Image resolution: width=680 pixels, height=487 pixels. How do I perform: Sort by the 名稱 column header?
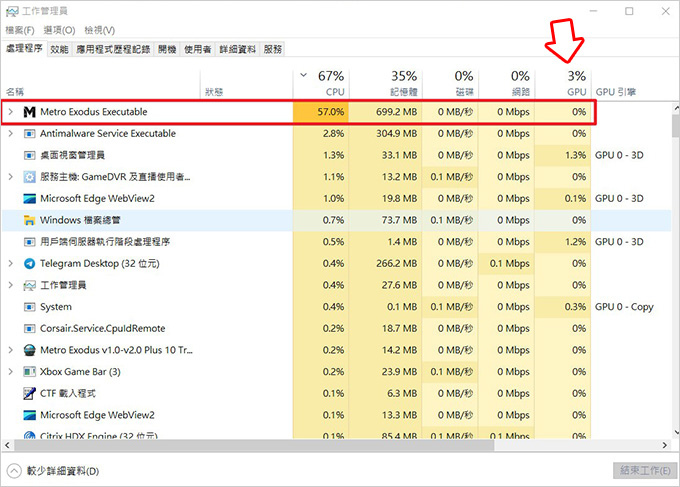[101, 84]
